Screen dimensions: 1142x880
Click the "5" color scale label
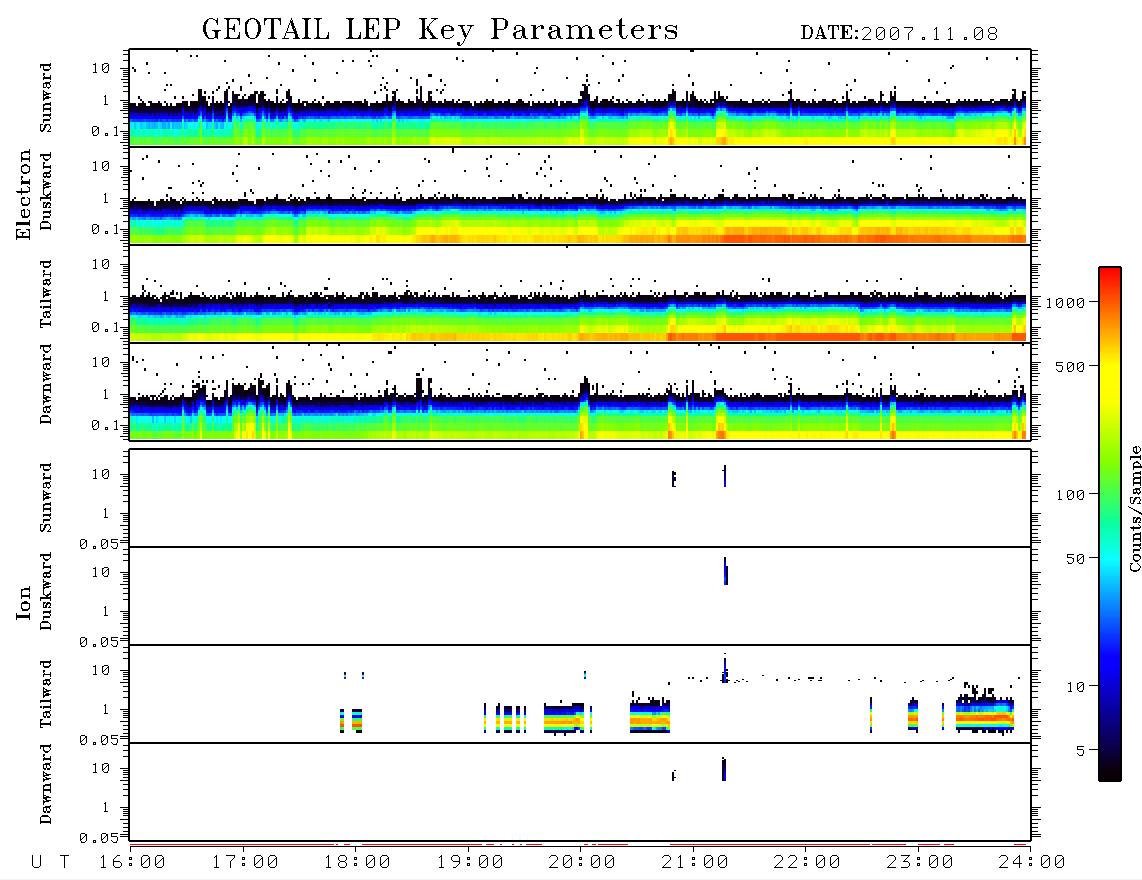(1080, 751)
